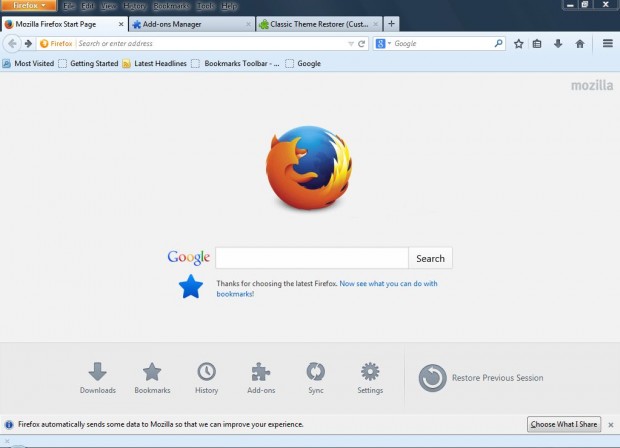Open the search engine selector dropdown

383,43
